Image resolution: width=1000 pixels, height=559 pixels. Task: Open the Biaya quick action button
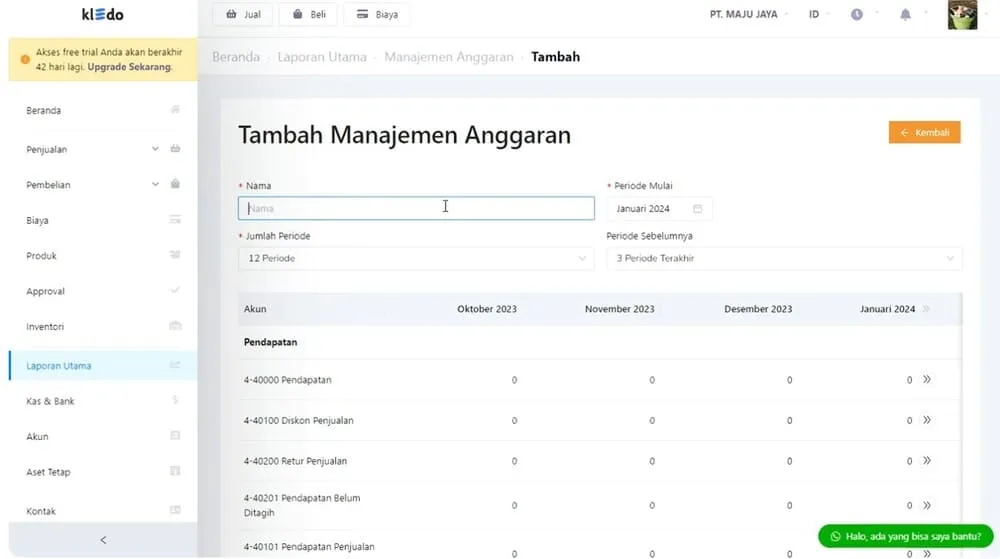pyautogui.click(x=376, y=14)
